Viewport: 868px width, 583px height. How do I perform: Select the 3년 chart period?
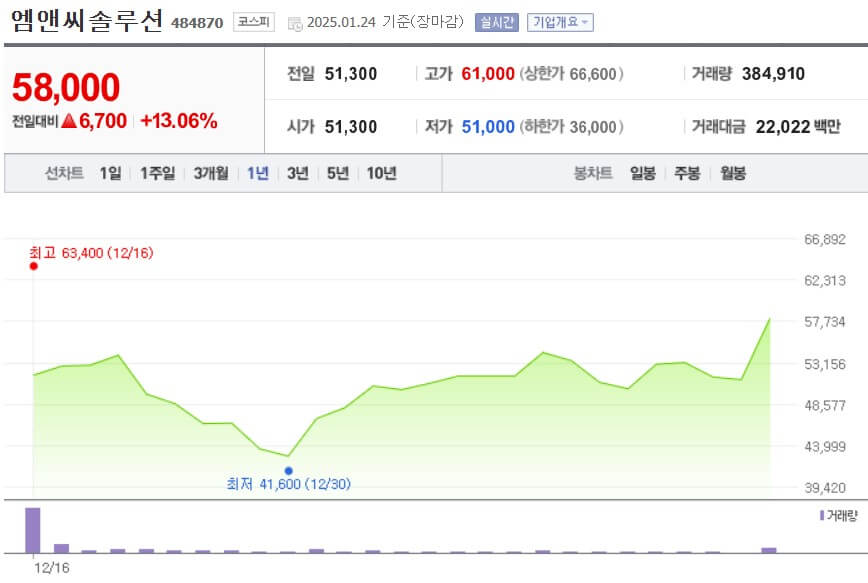(297, 172)
